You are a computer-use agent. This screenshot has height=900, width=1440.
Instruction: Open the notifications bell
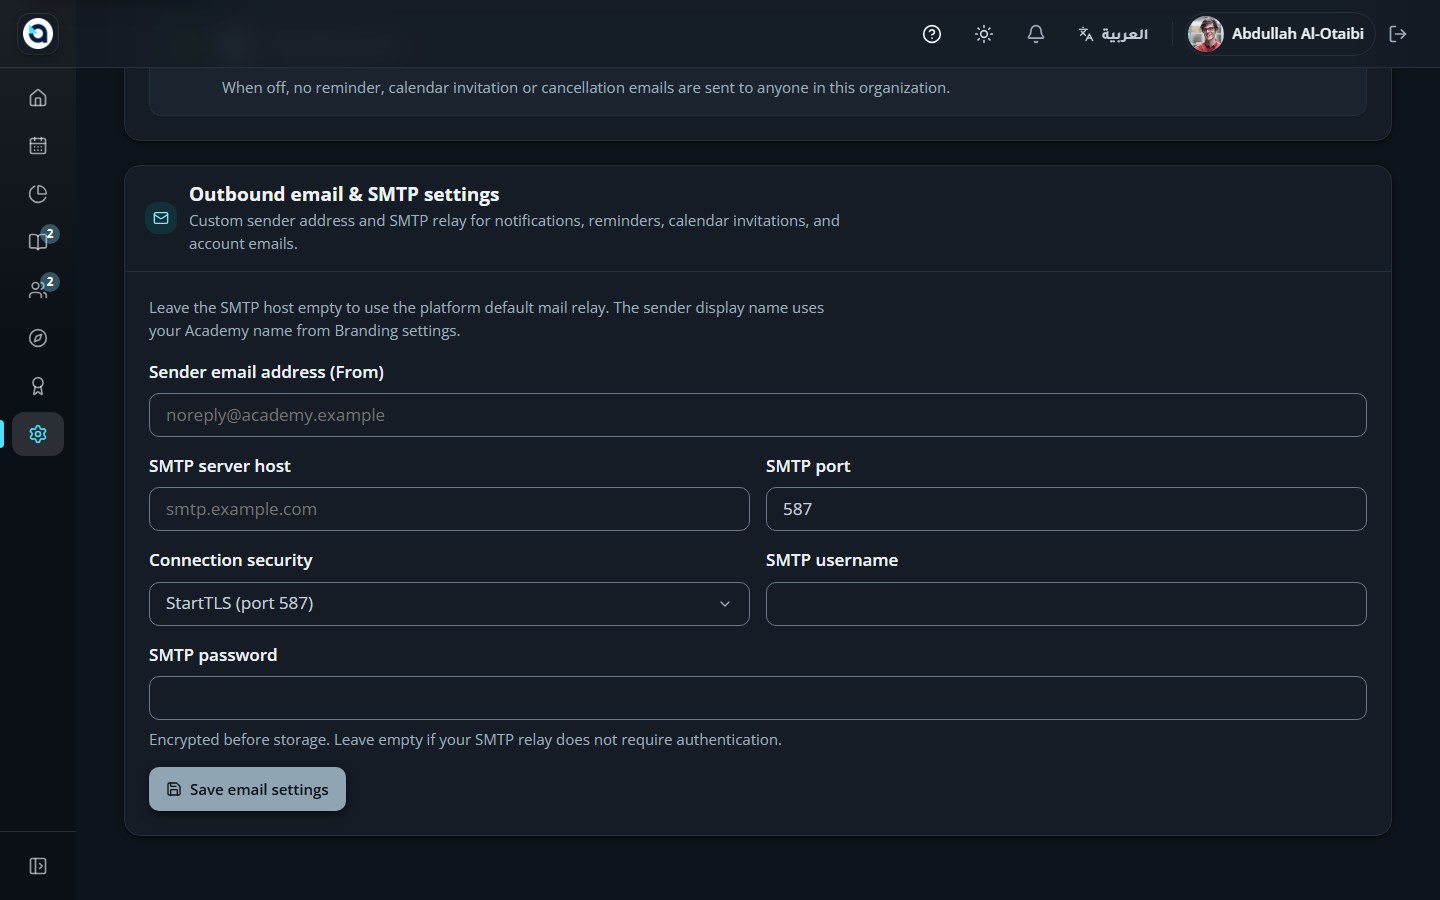tap(1036, 34)
